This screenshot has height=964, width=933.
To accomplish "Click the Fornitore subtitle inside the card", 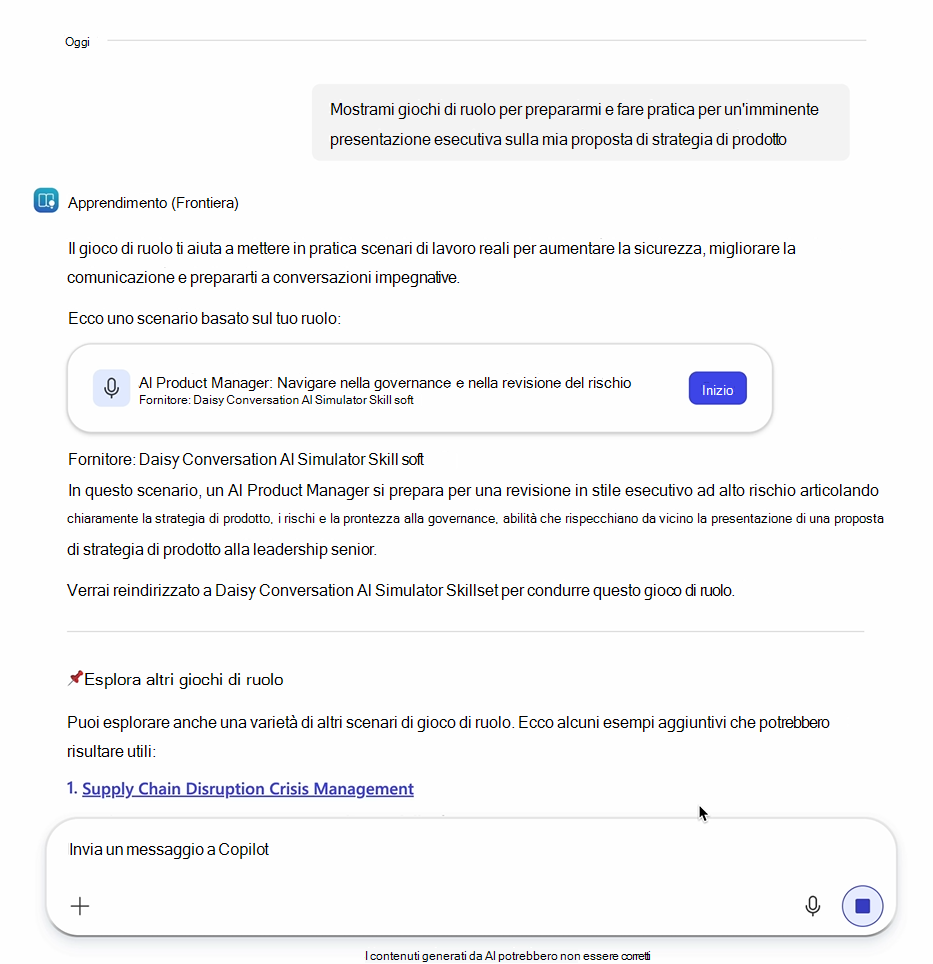I will click(x=276, y=400).
